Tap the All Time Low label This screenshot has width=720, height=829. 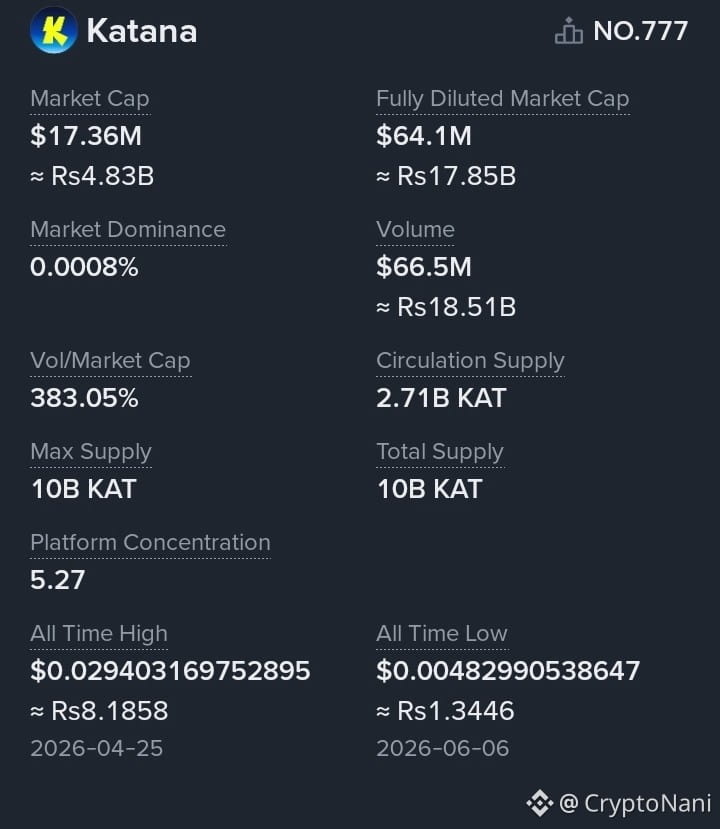tap(442, 634)
